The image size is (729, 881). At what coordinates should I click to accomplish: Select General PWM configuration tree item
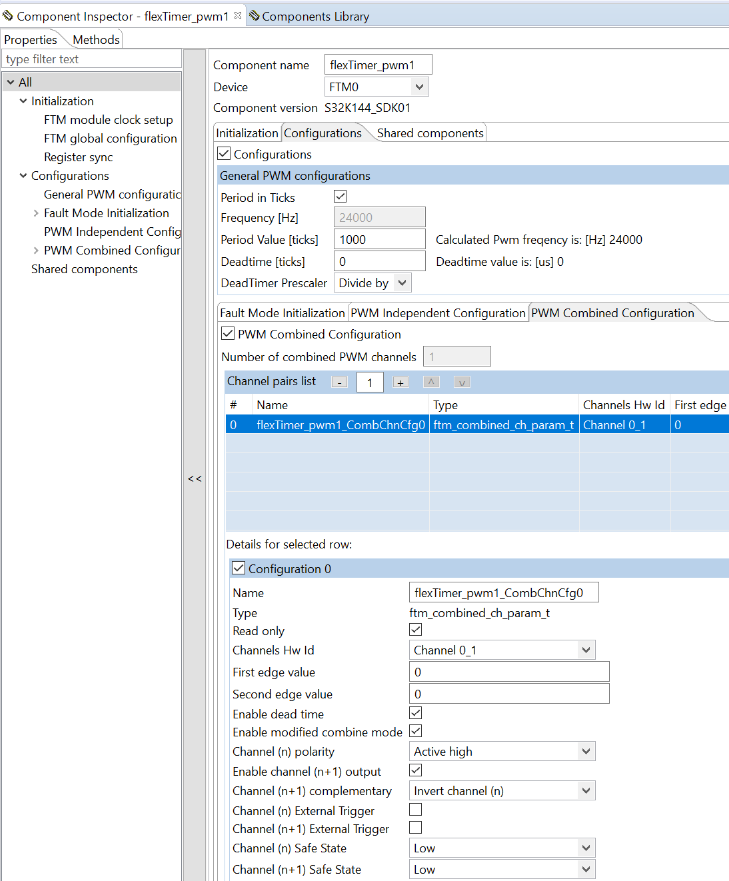[x=112, y=194]
